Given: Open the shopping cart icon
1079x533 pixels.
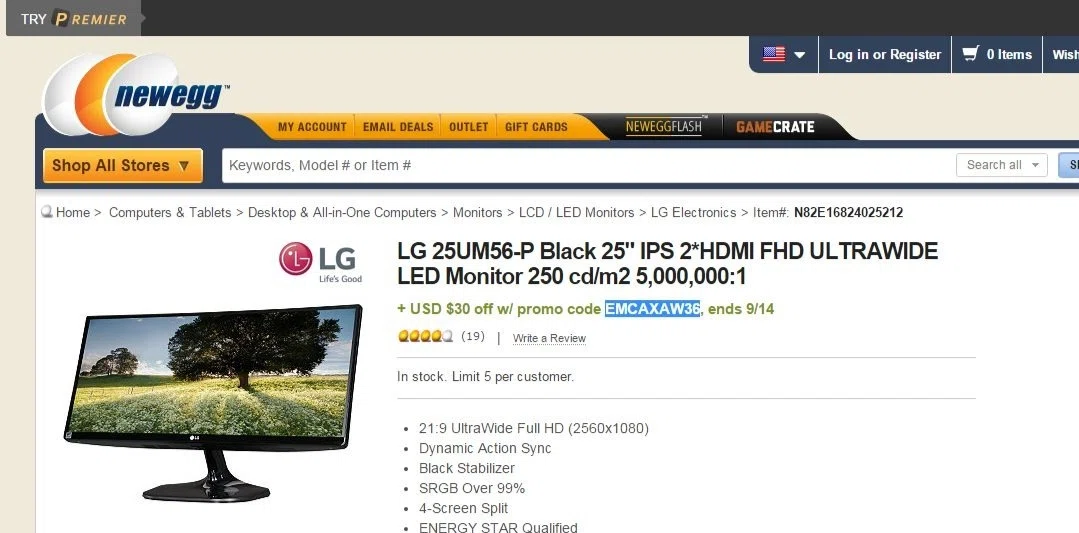Looking at the screenshot, I should (971, 54).
